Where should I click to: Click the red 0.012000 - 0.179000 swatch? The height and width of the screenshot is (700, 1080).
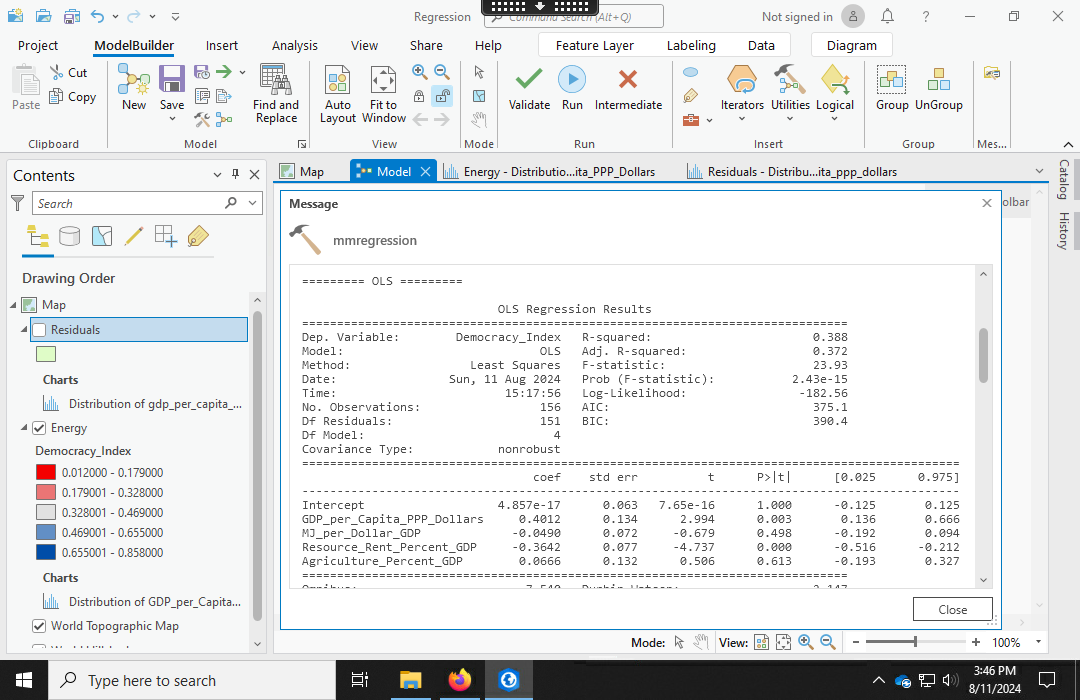(x=46, y=473)
